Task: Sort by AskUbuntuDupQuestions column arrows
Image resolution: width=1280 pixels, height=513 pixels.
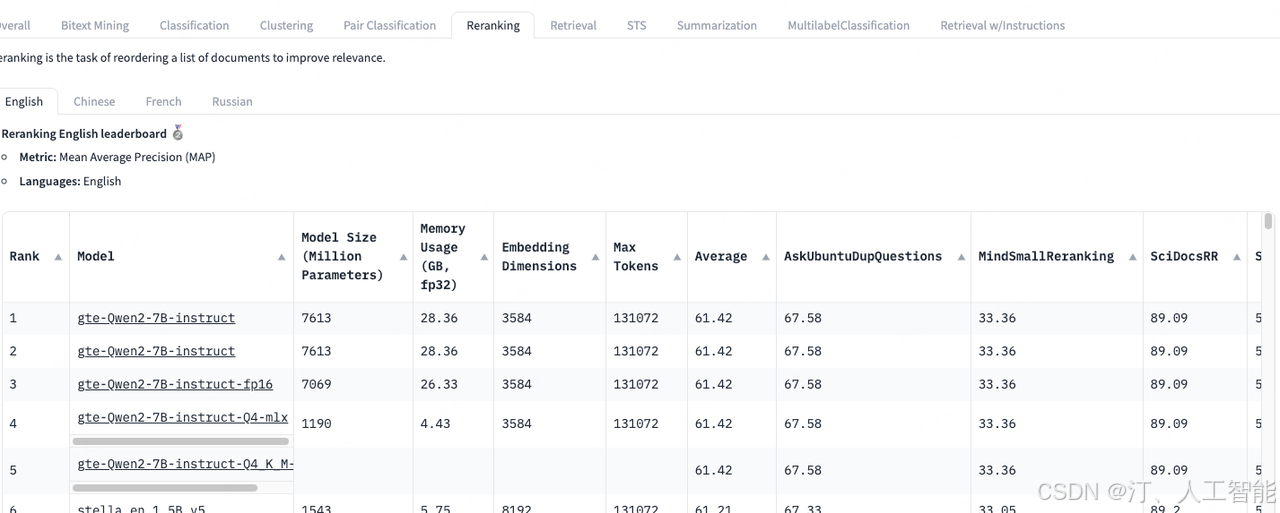Action: (x=960, y=257)
